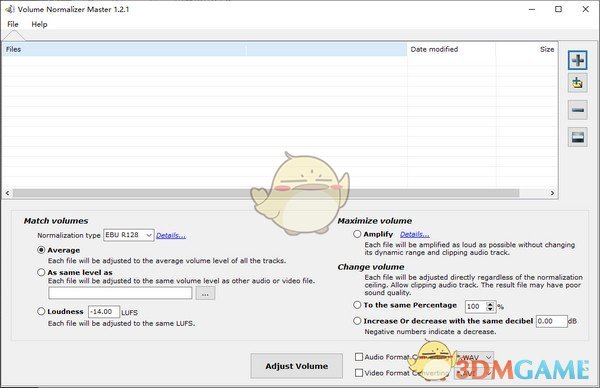Screen dimensions: 600x388
Task: Open the Normalization type EBU R128 dropdown
Action: point(129,235)
